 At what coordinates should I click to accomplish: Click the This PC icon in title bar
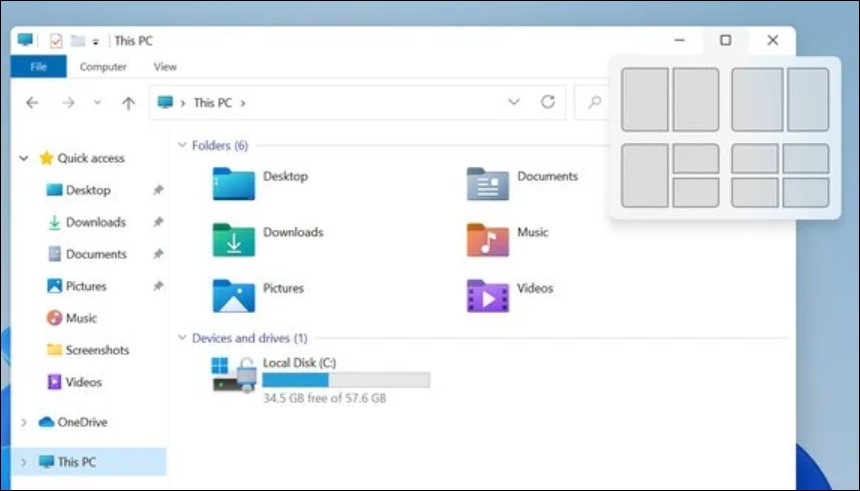coord(25,40)
